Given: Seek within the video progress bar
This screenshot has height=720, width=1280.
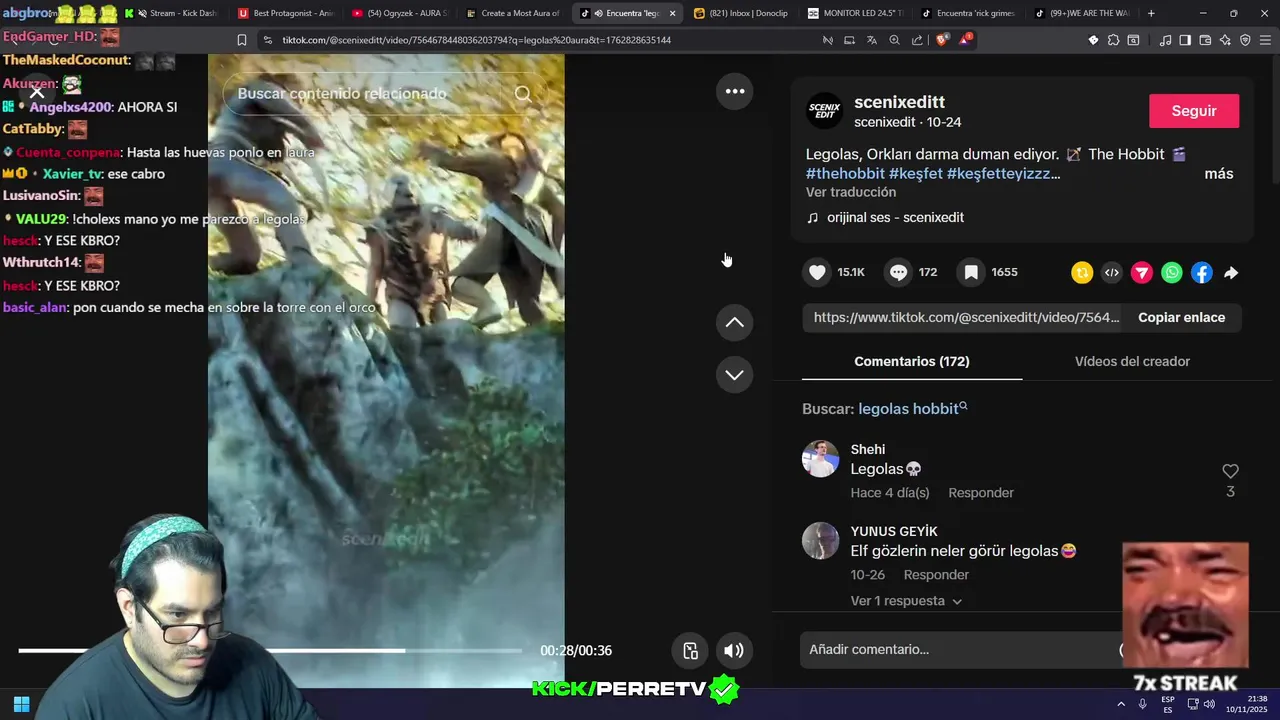Looking at the screenshot, I should point(270,651).
